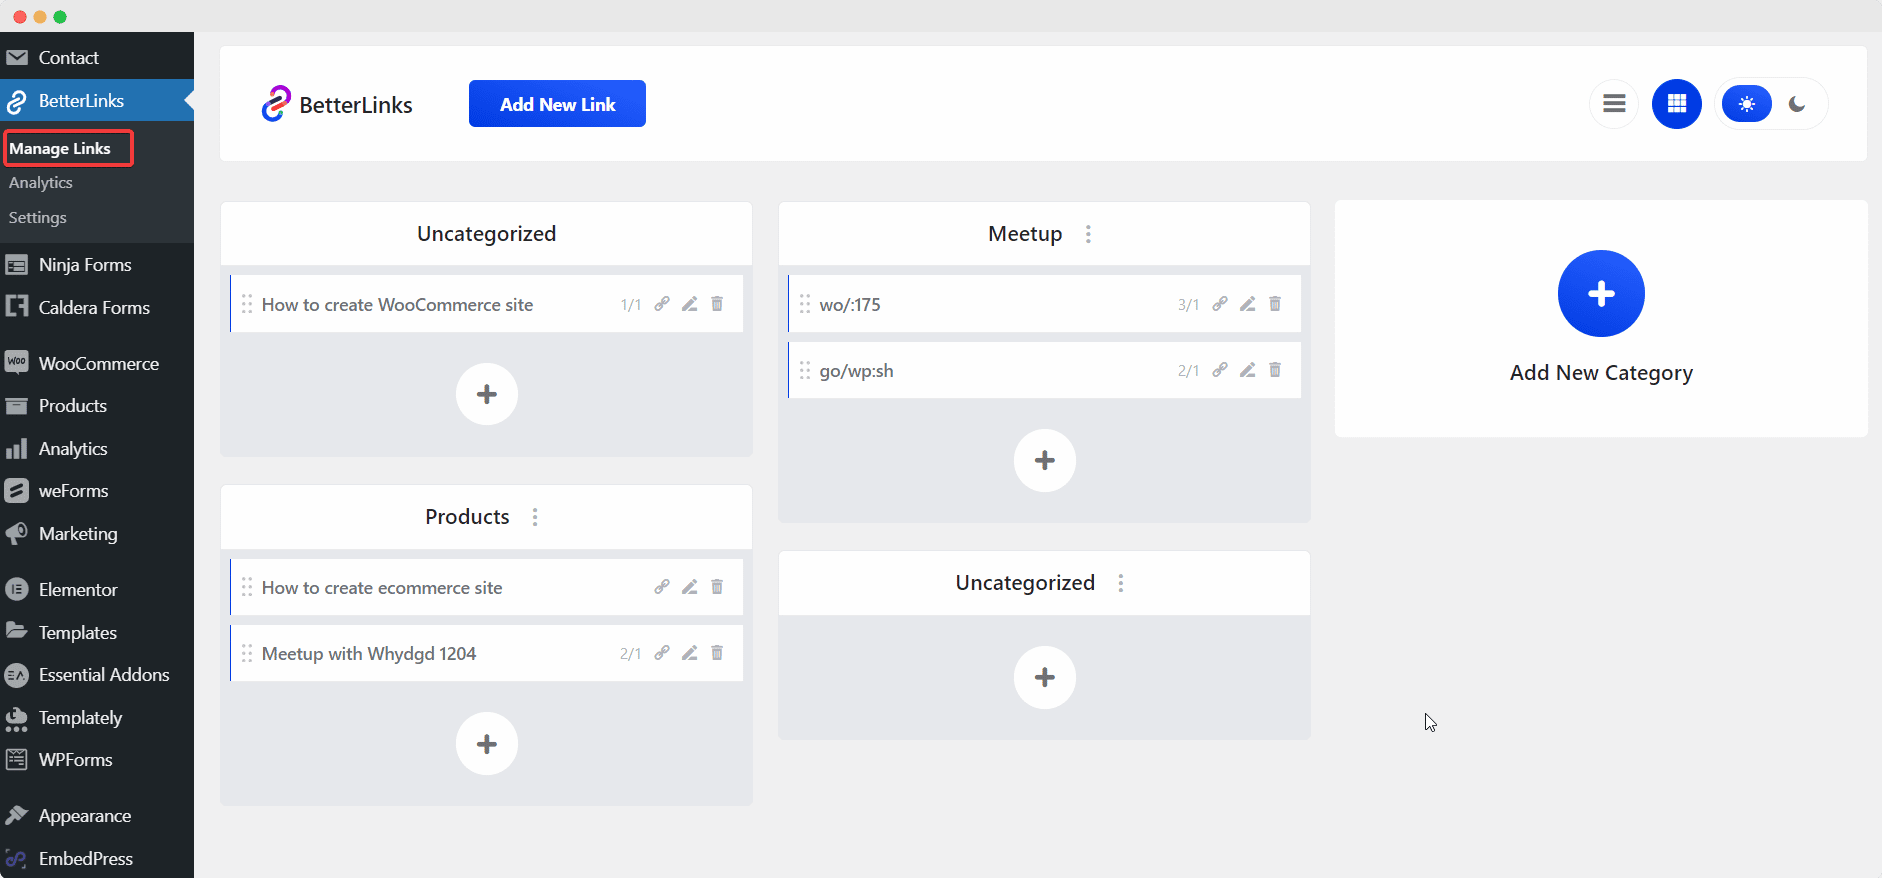Add link to Meetup category
Image resolution: width=1882 pixels, height=878 pixels.
1045,460
